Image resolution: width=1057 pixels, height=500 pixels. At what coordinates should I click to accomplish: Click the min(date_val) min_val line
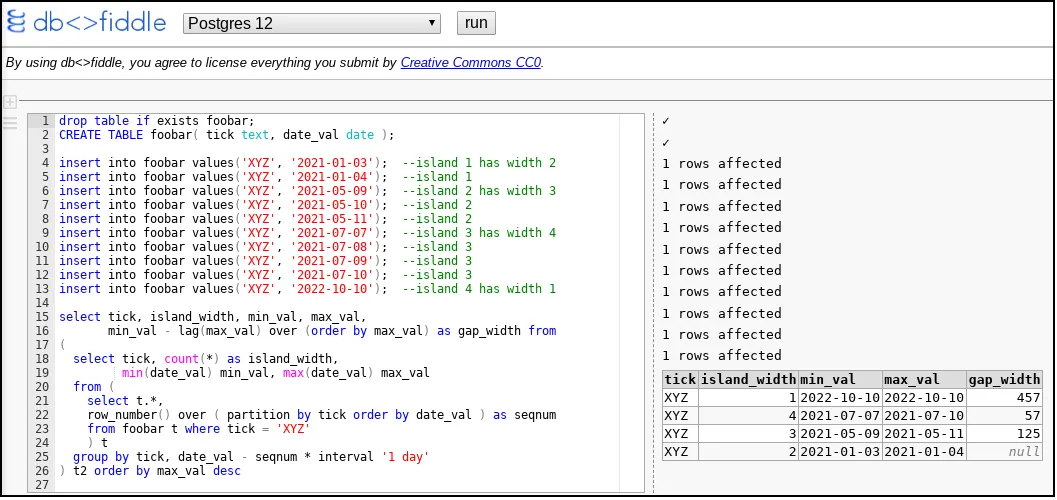click(276, 373)
